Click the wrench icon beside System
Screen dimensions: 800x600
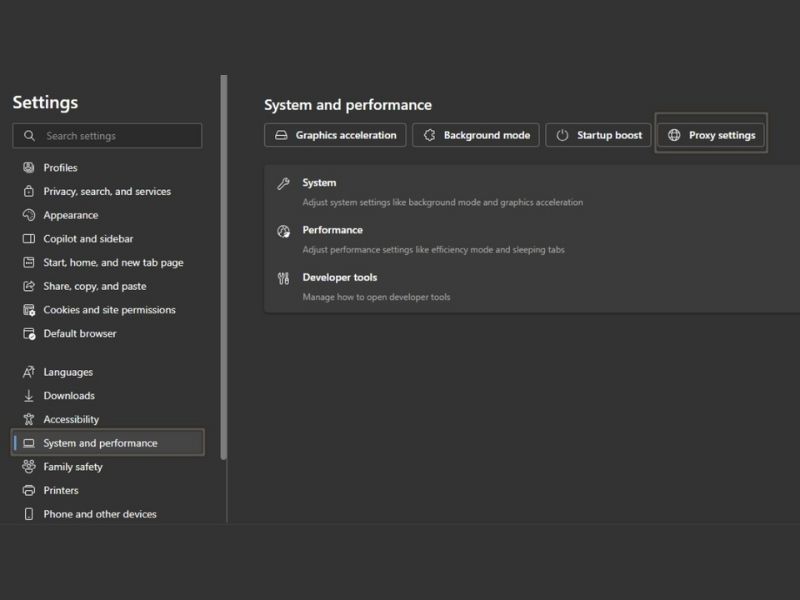point(283,184)
